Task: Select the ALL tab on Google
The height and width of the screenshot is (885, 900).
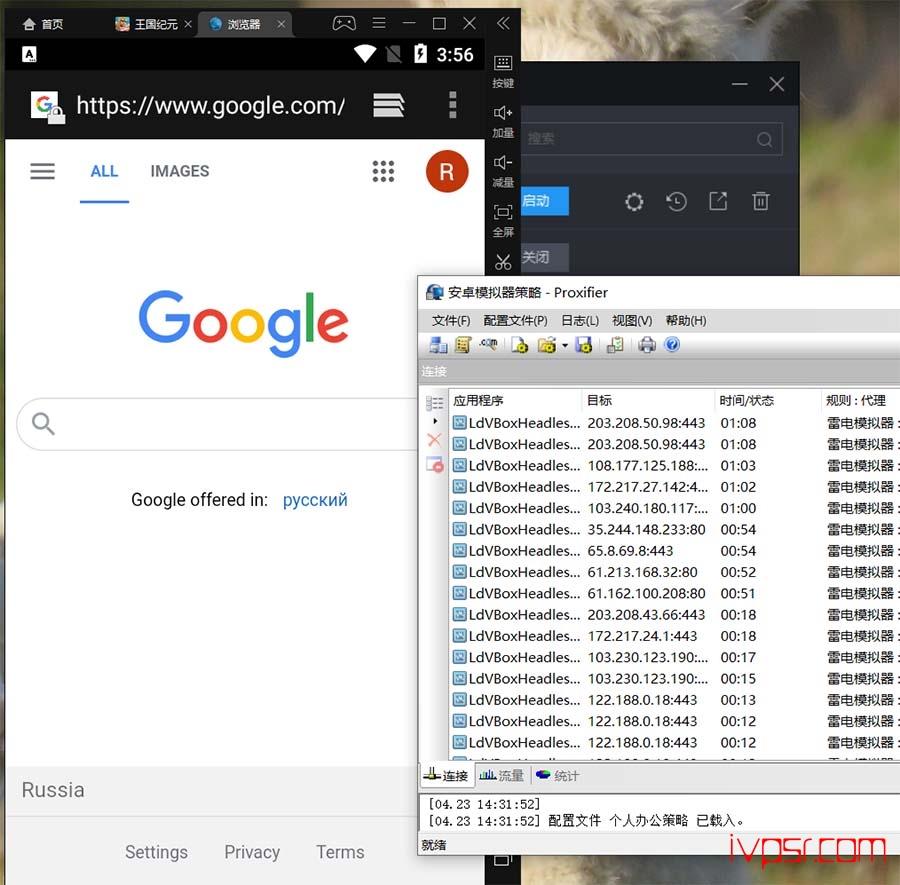Action: click(104, 171)
